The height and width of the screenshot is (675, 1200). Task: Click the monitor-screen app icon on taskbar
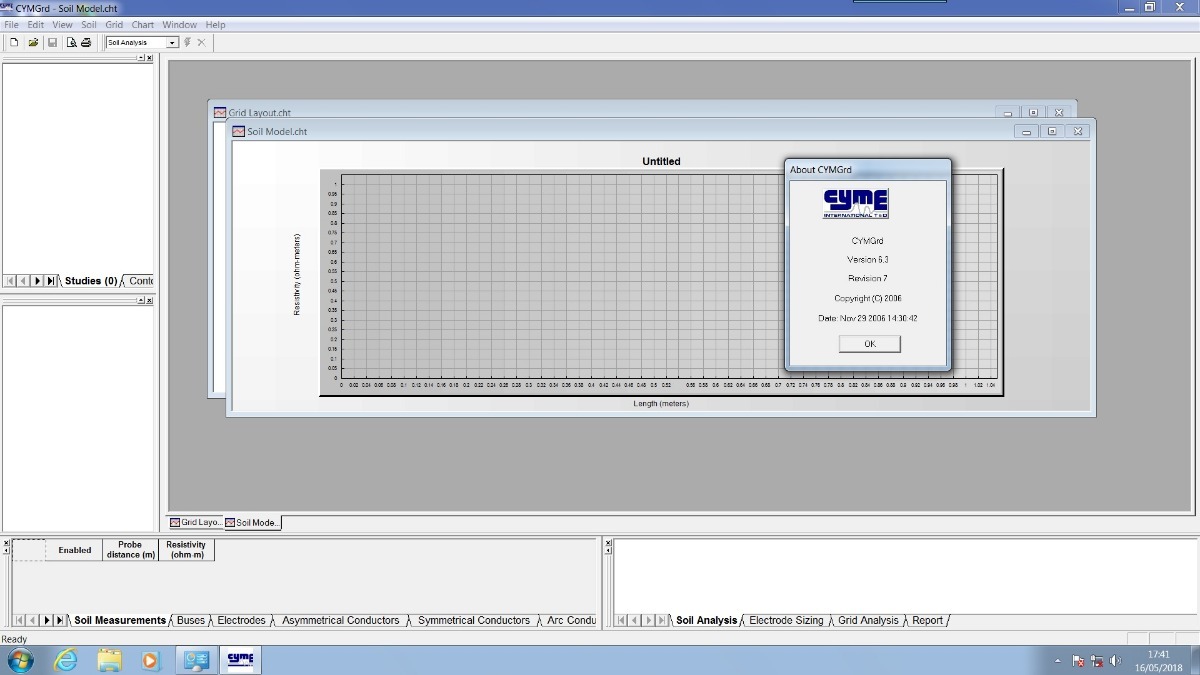(x=197, y=660)
